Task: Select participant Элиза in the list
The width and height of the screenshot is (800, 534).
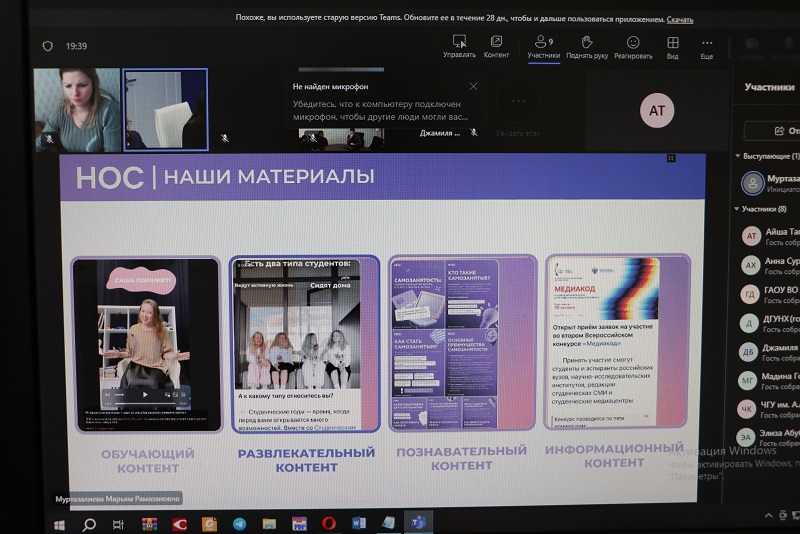Action: [x=770, y=437]
